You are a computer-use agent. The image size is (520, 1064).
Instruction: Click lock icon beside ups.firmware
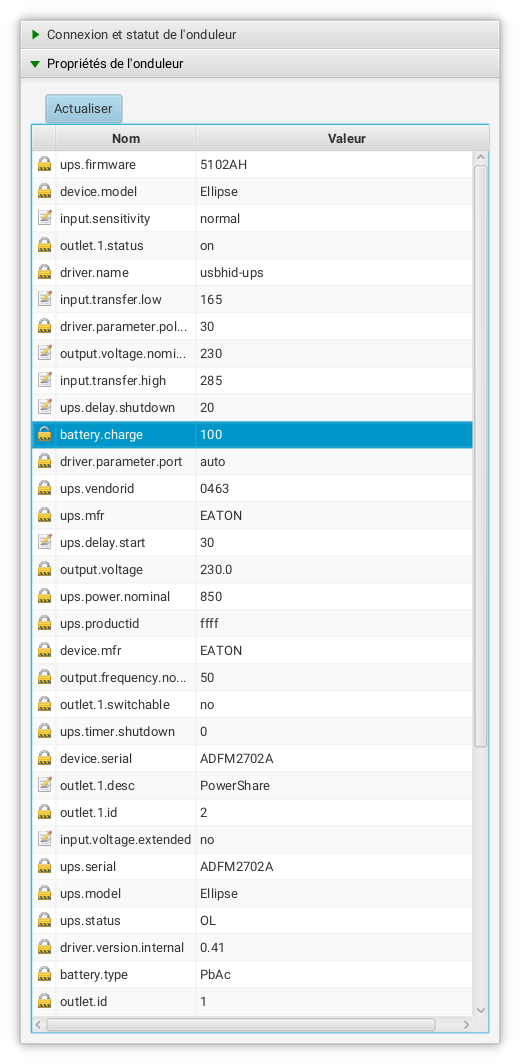[45, 164]
